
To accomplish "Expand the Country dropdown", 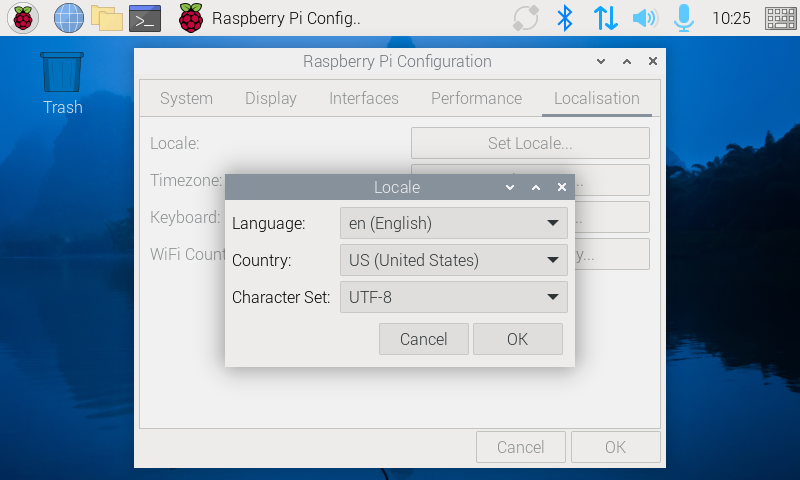I will (x=453, y=261).
